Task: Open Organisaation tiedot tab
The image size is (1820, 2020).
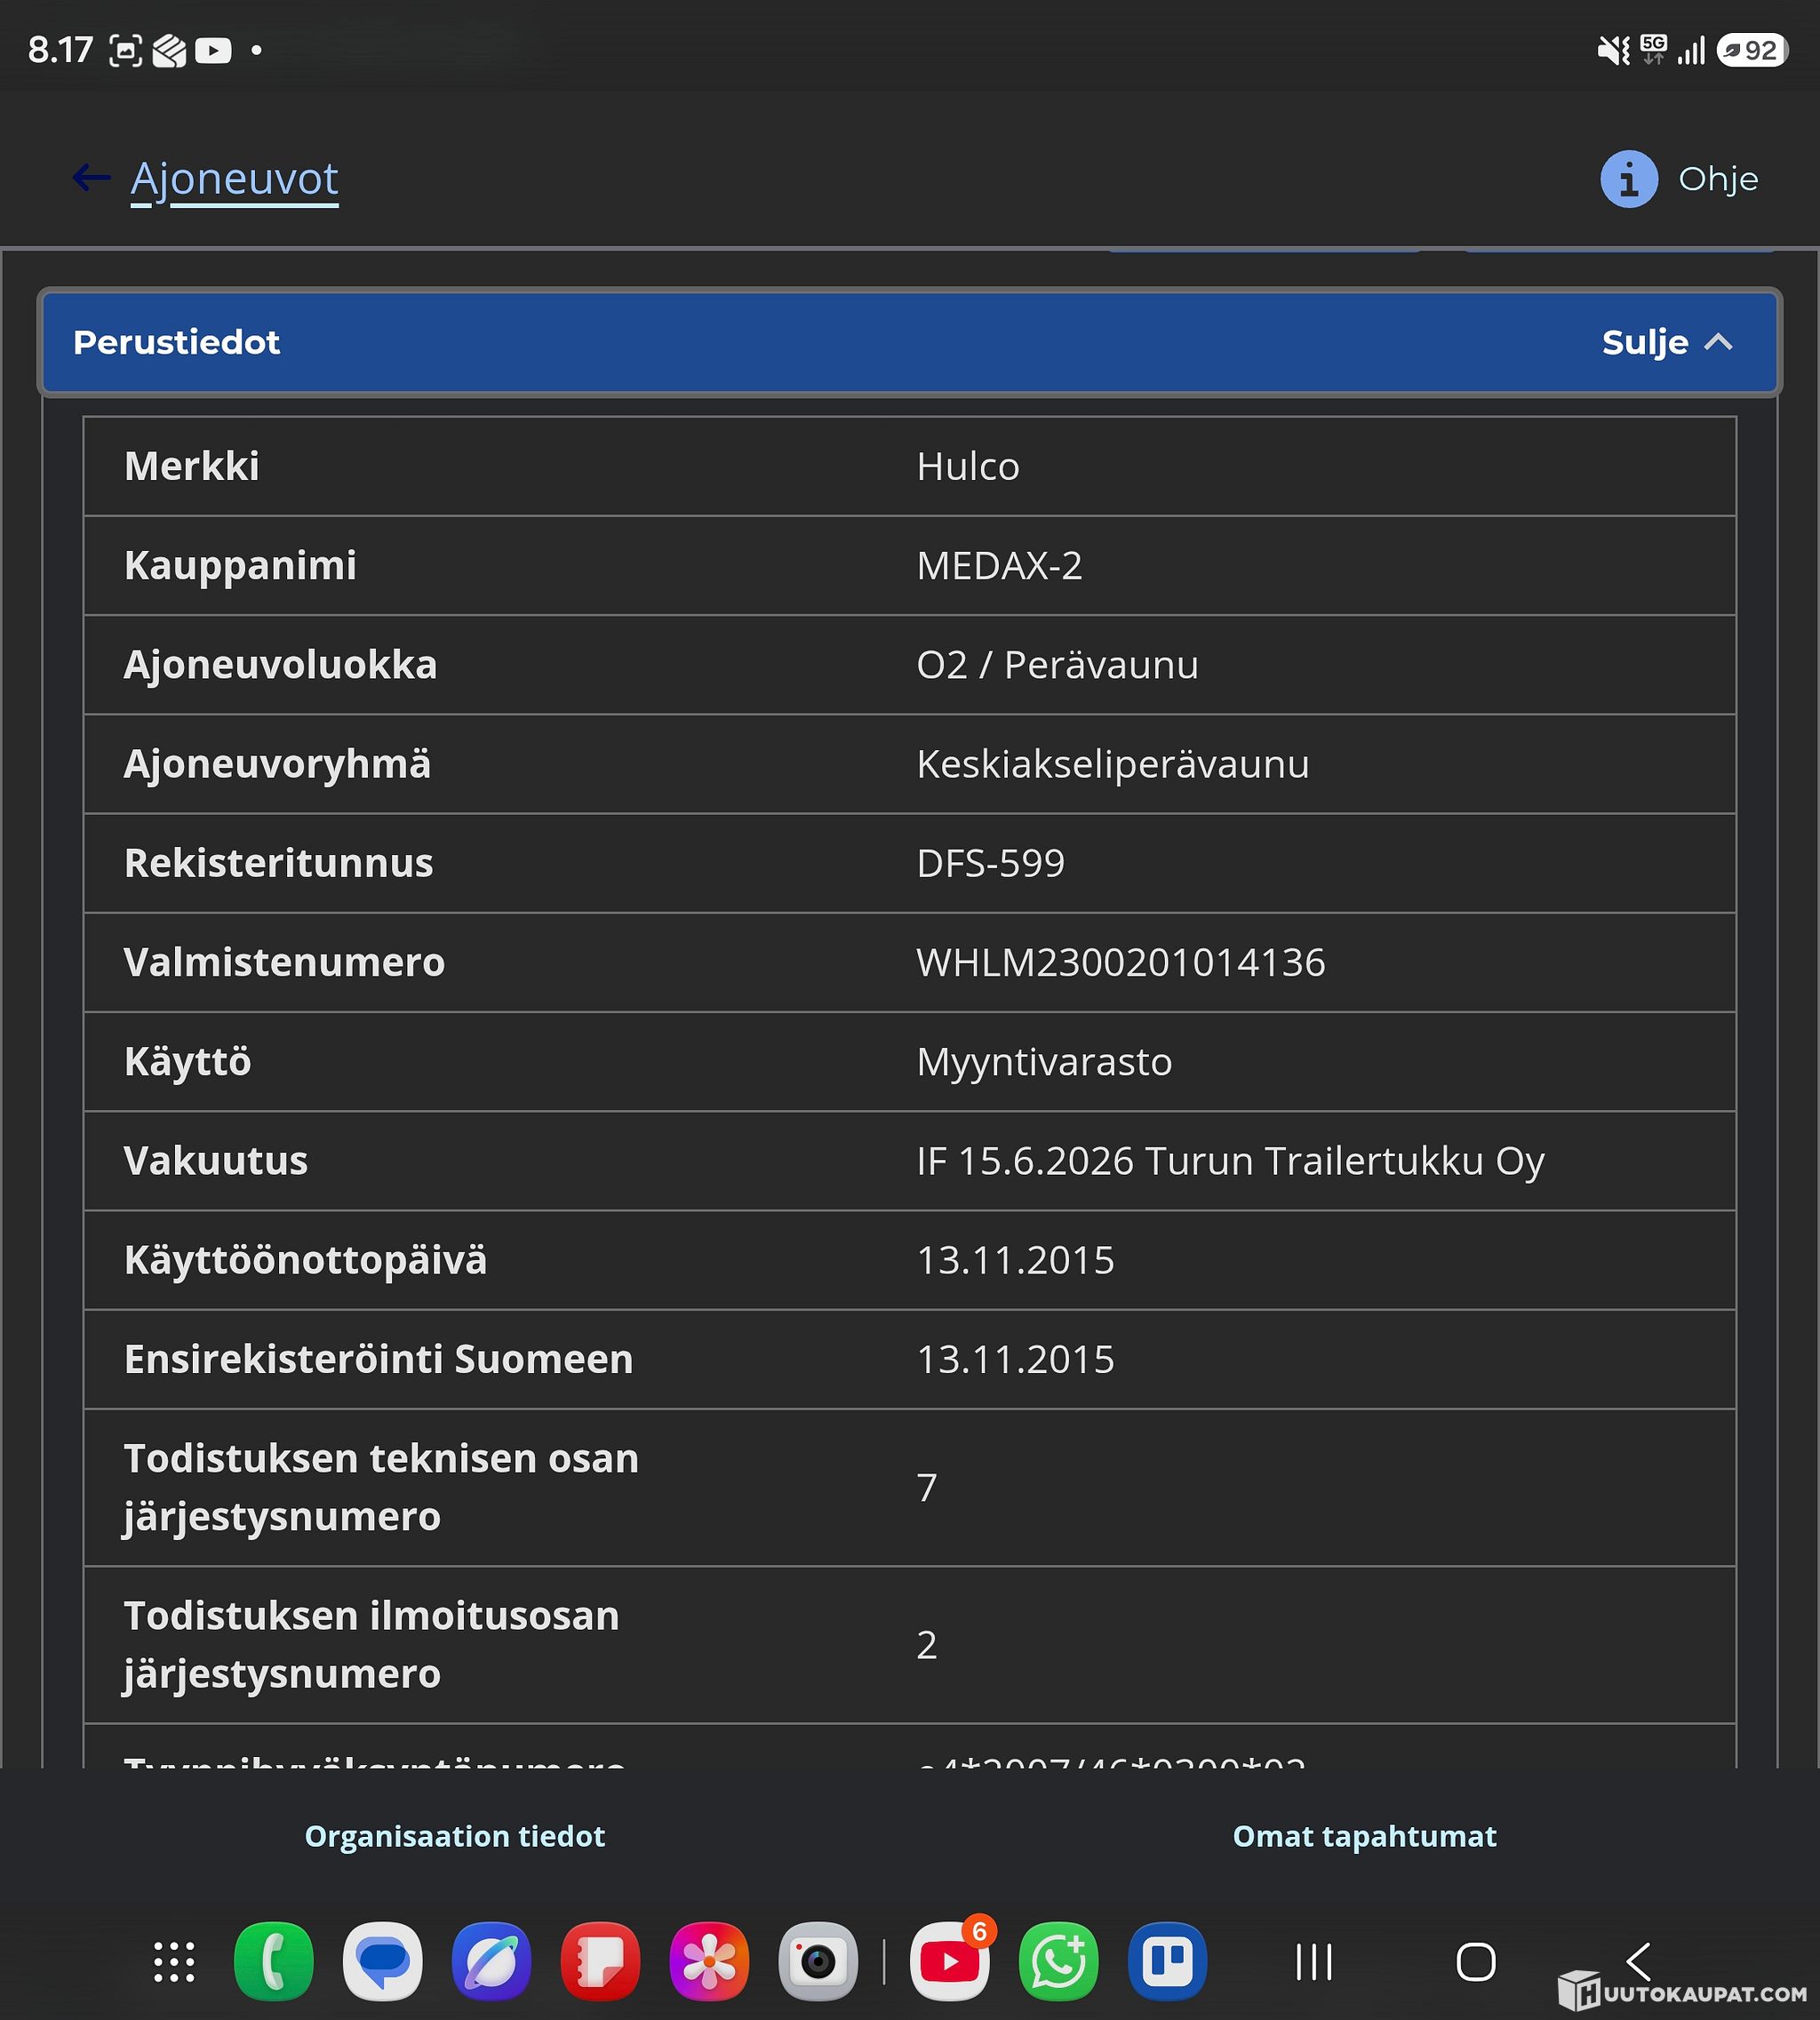Action: point(455,1836)
